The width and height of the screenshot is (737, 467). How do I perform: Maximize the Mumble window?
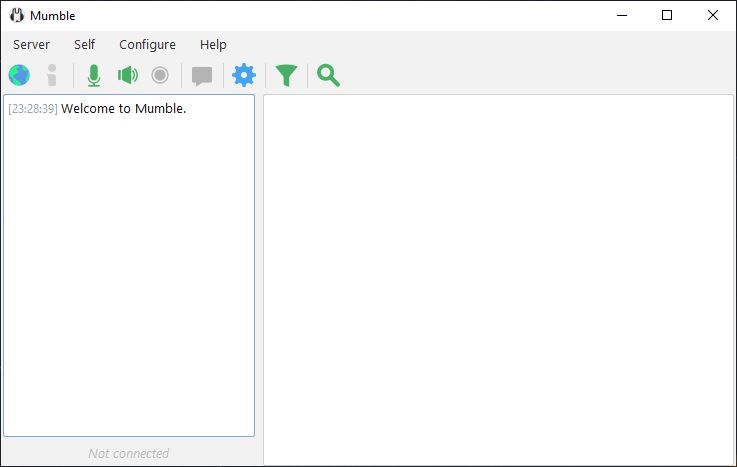click(666, 16)
